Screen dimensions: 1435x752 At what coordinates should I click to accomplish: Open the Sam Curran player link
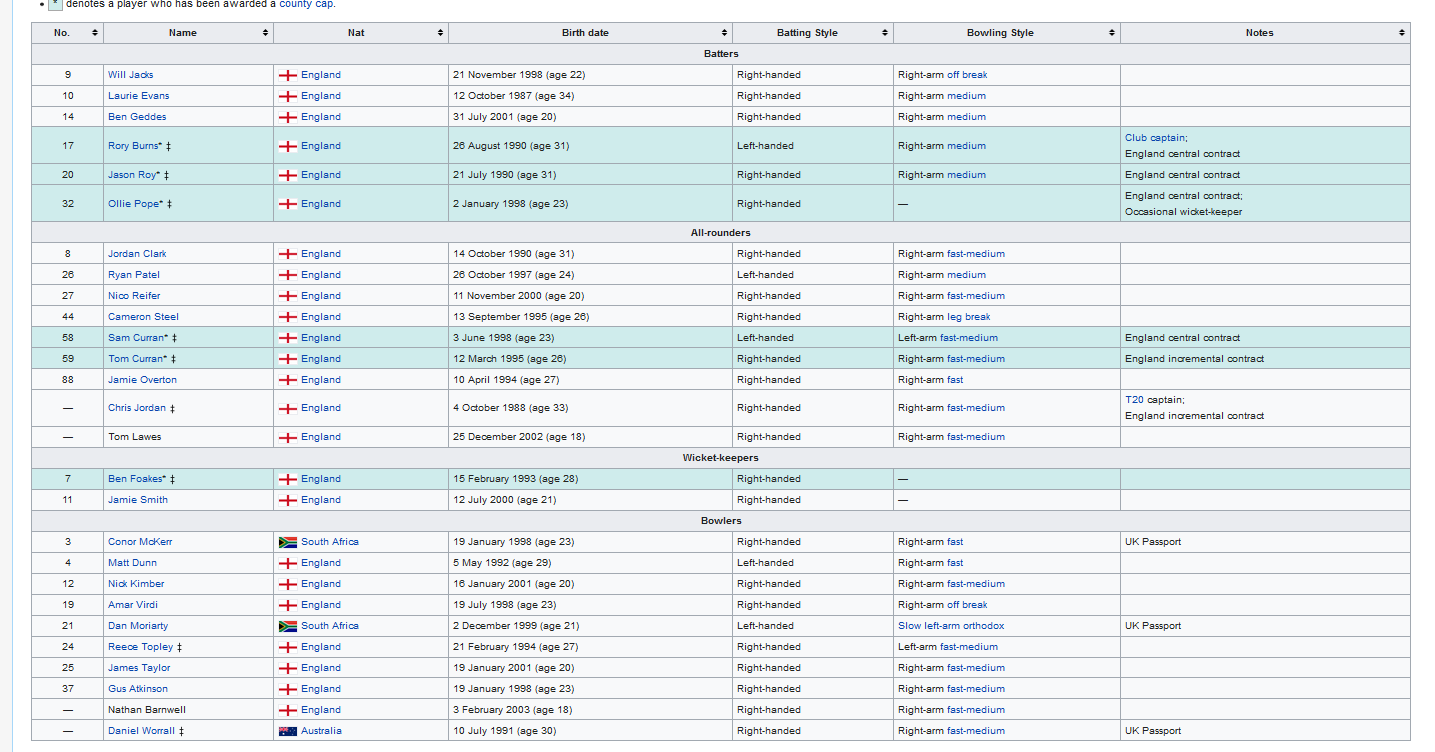135,338
